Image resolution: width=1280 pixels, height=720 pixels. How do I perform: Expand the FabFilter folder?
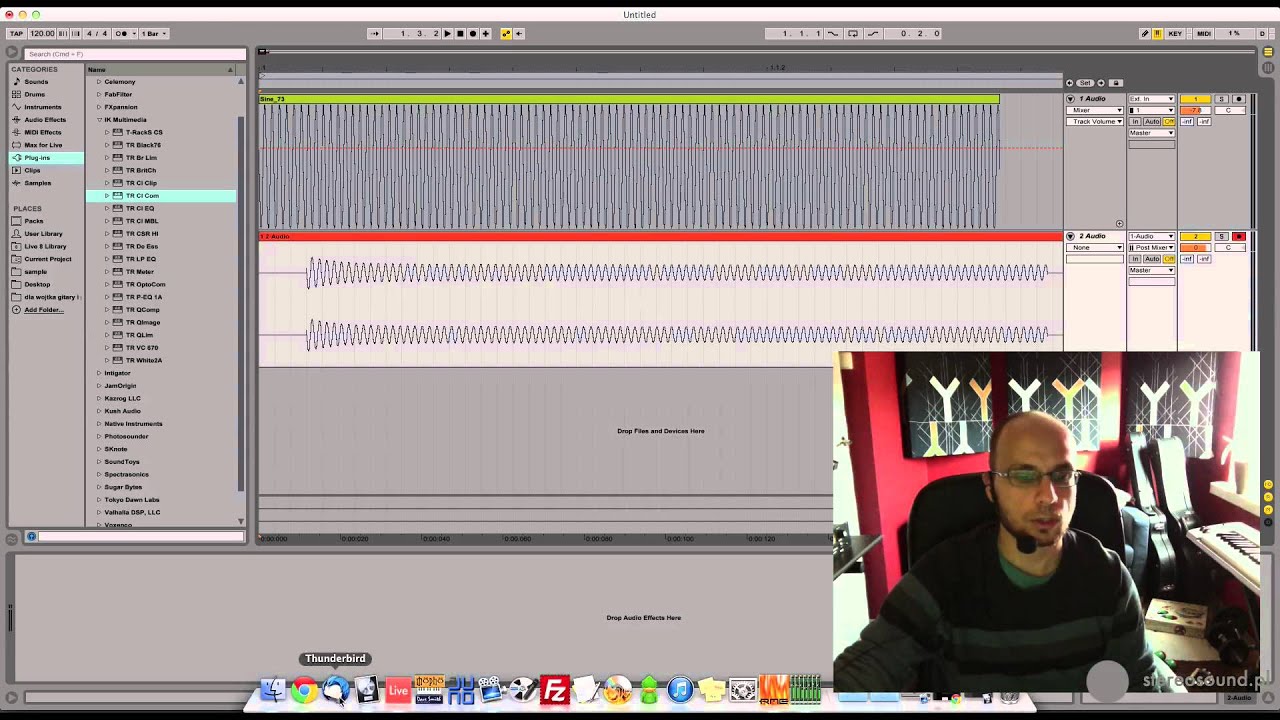[x=99, y=94]
